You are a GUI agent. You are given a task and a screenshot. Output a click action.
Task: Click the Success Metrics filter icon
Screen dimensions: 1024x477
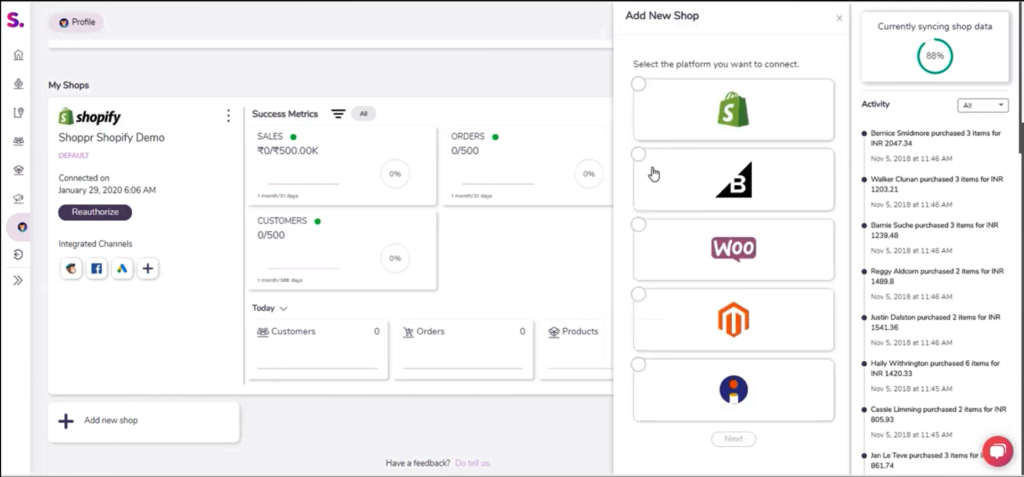pos(338,114)
